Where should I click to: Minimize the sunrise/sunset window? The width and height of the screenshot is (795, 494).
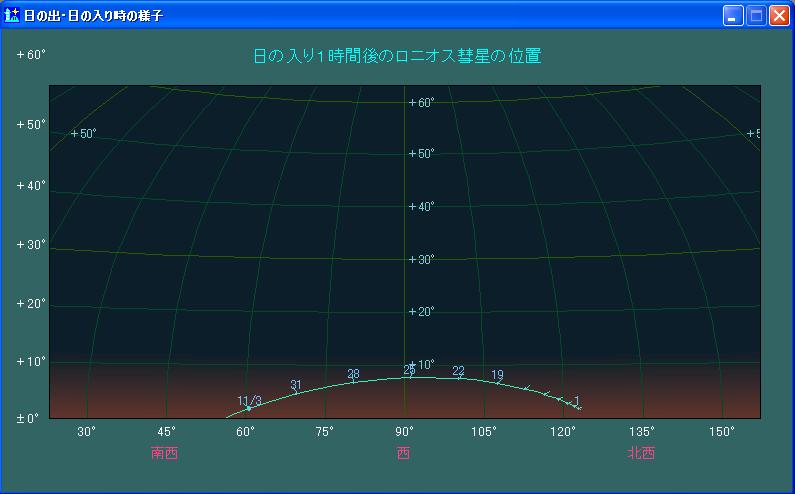point(734,16)
